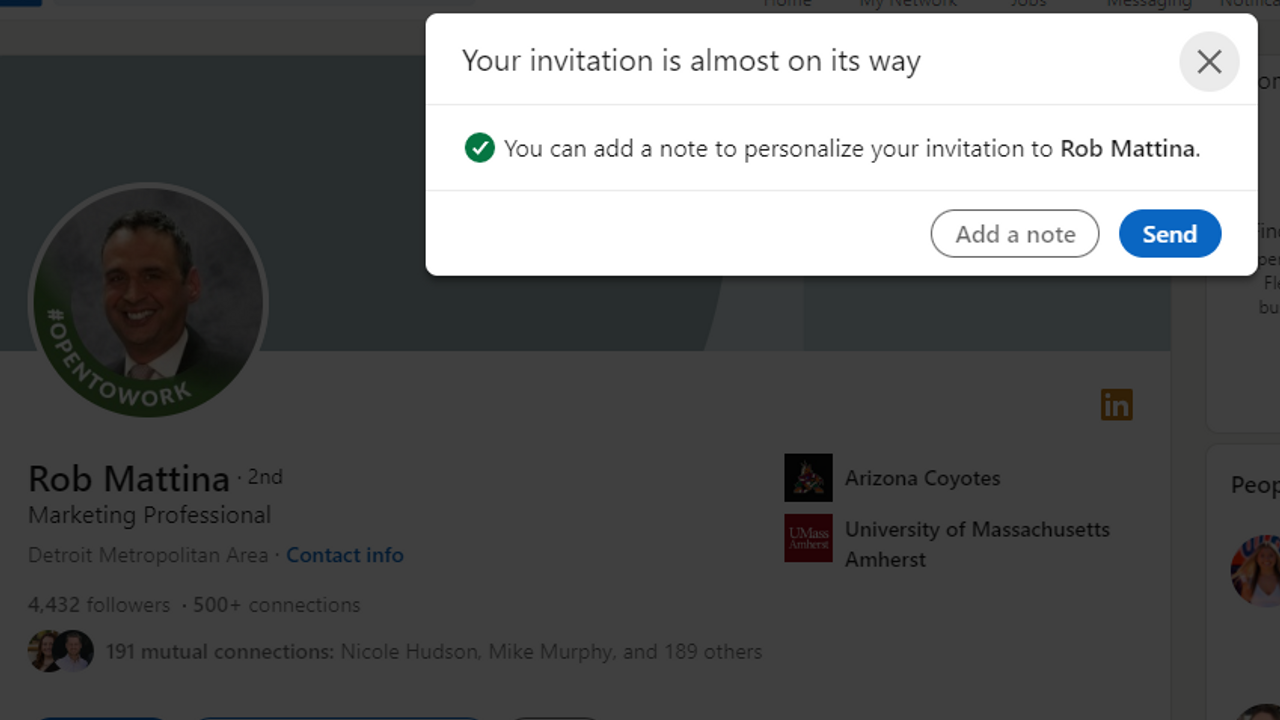
Task: Close the invitation dialog with the X
Action: tap(1209, 62)
